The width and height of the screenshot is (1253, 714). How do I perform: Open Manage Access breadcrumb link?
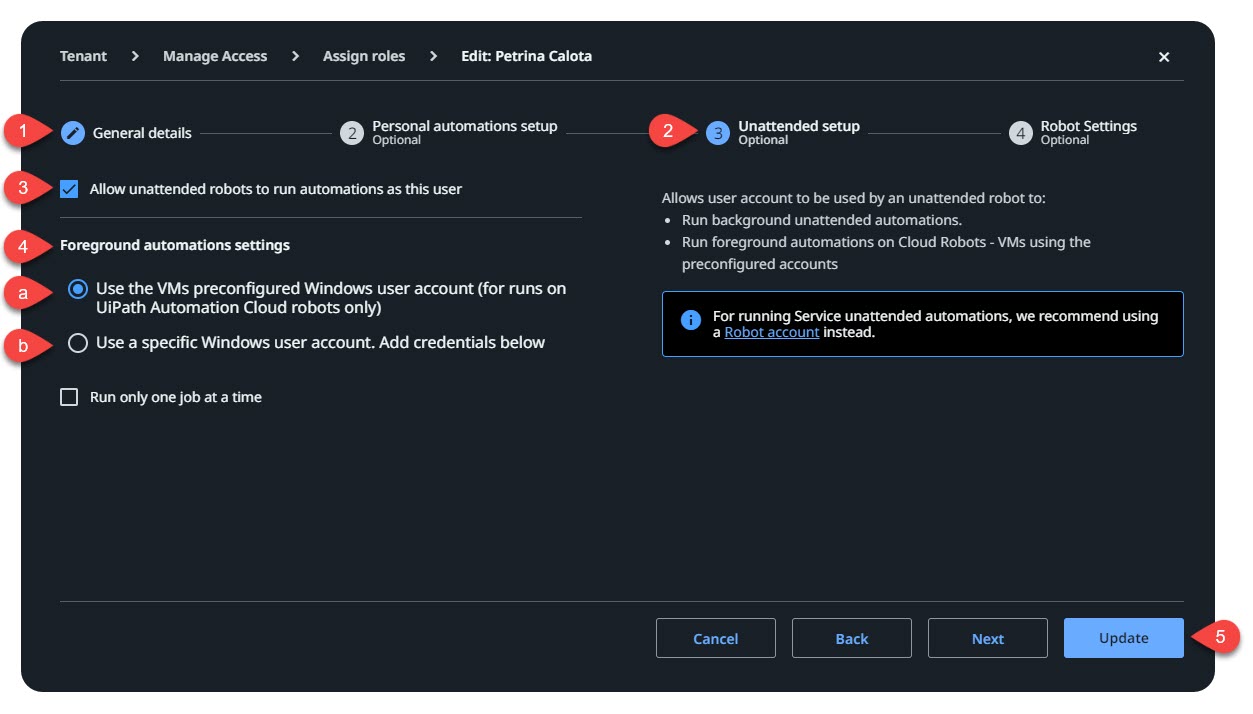pyautogui.click(x=215, y=56)
